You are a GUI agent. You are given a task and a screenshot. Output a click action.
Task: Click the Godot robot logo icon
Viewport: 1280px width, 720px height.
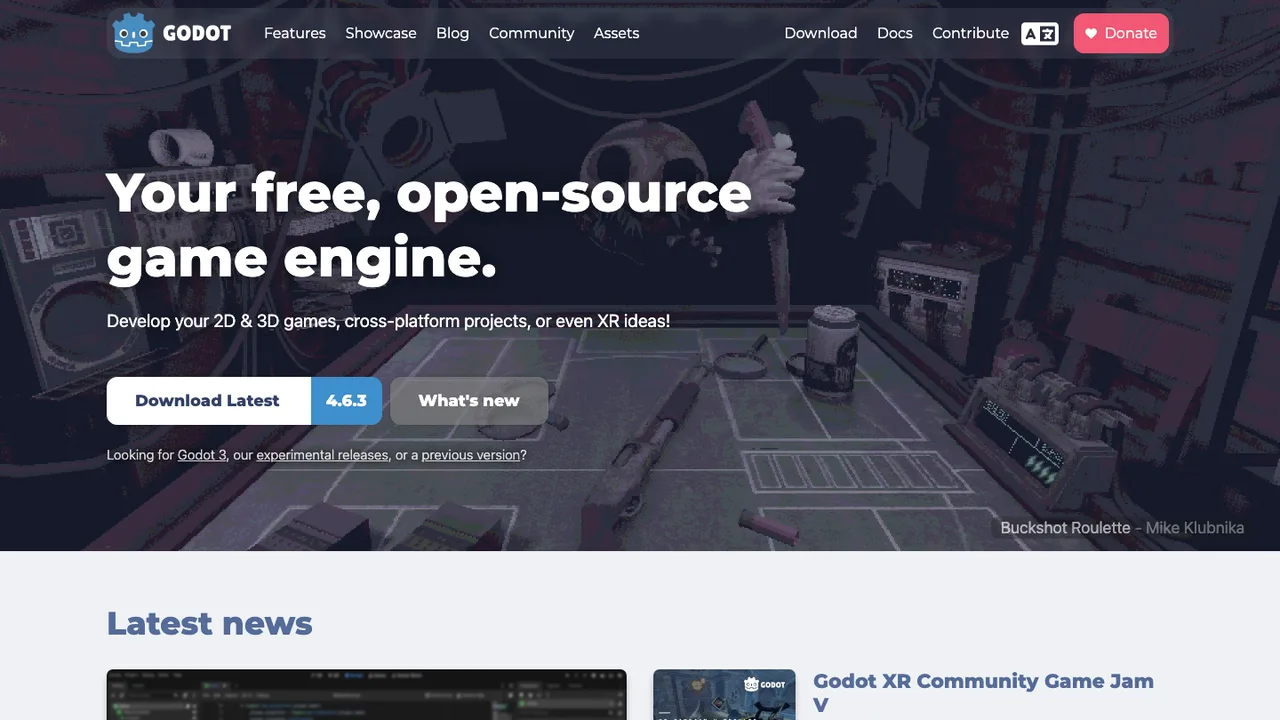click(x=133, y=33)
